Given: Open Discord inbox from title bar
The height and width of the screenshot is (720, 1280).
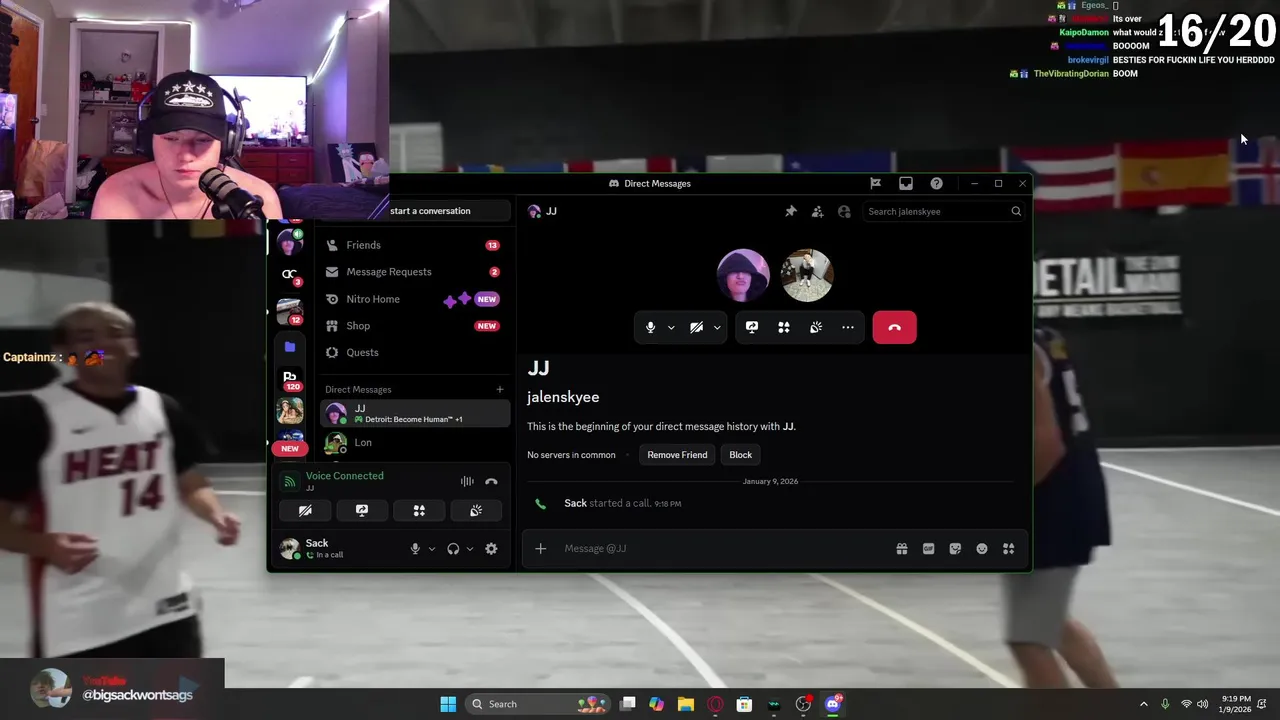Looking at the screenshot, I should (x=906, y=183).
